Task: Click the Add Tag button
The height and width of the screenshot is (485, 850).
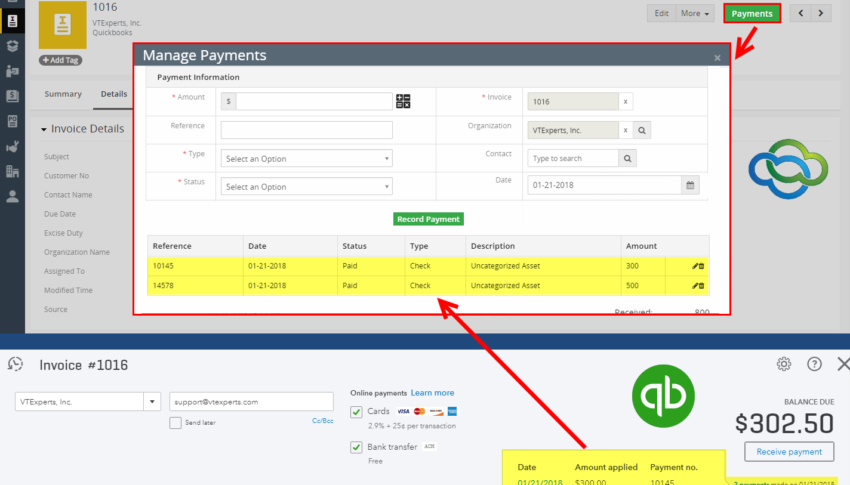Action: tap(60, 60)
